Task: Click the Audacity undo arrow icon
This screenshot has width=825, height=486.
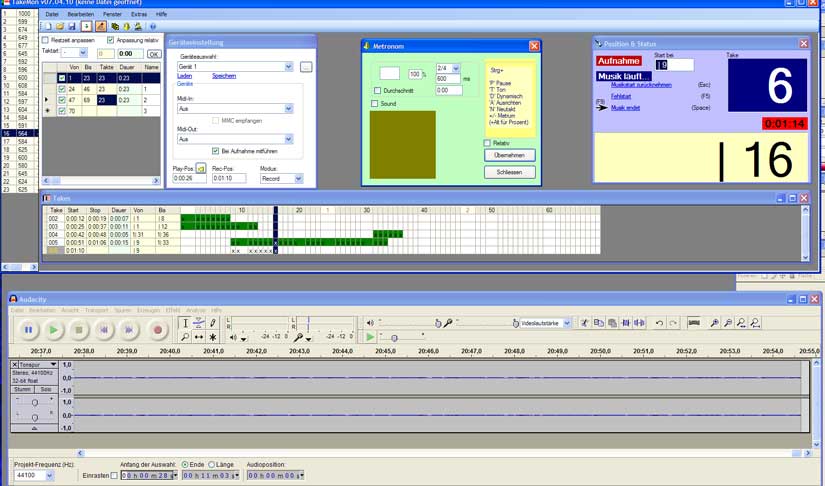Action: tap(658, 323)
